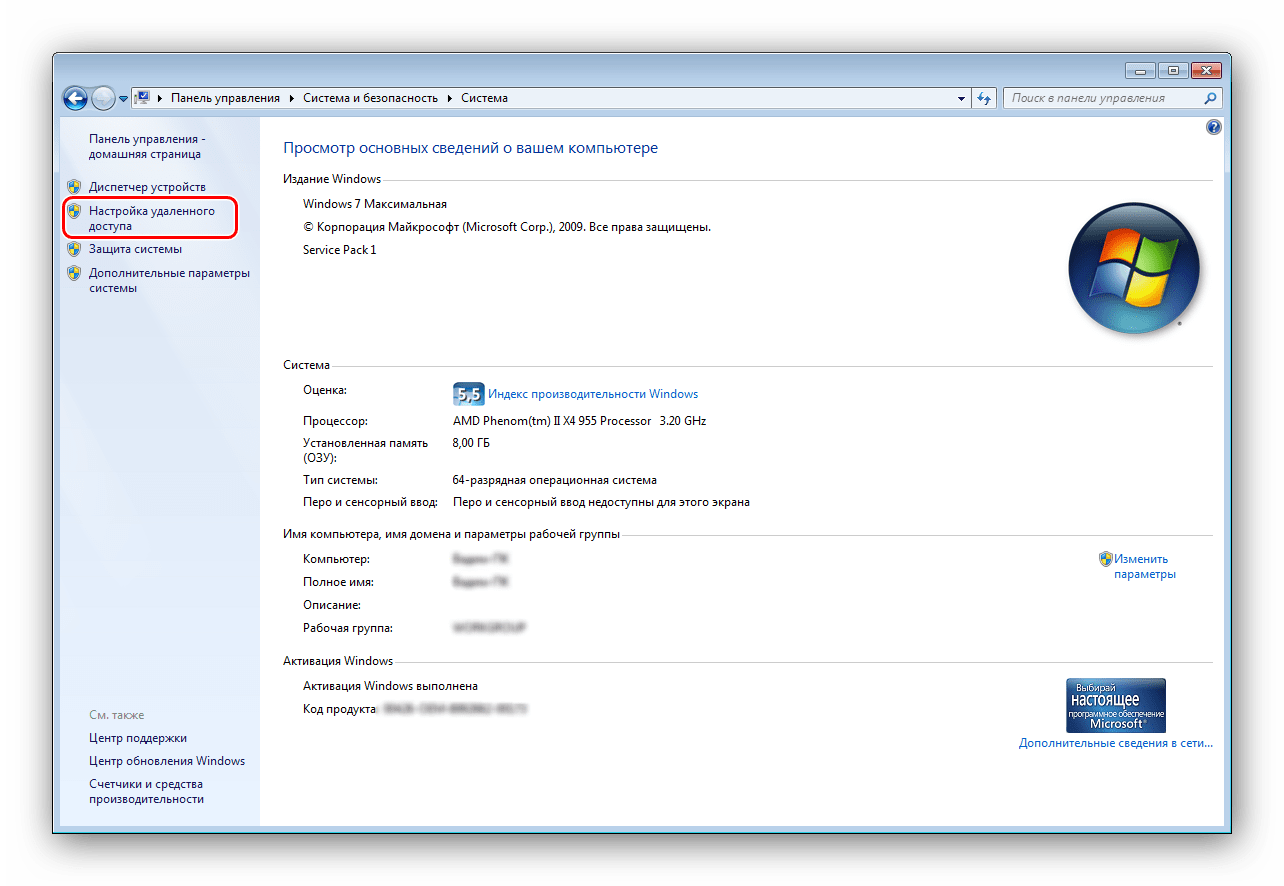Minimize the System window
Screen dimensions: 1284x886
(x=1140, y=70)
